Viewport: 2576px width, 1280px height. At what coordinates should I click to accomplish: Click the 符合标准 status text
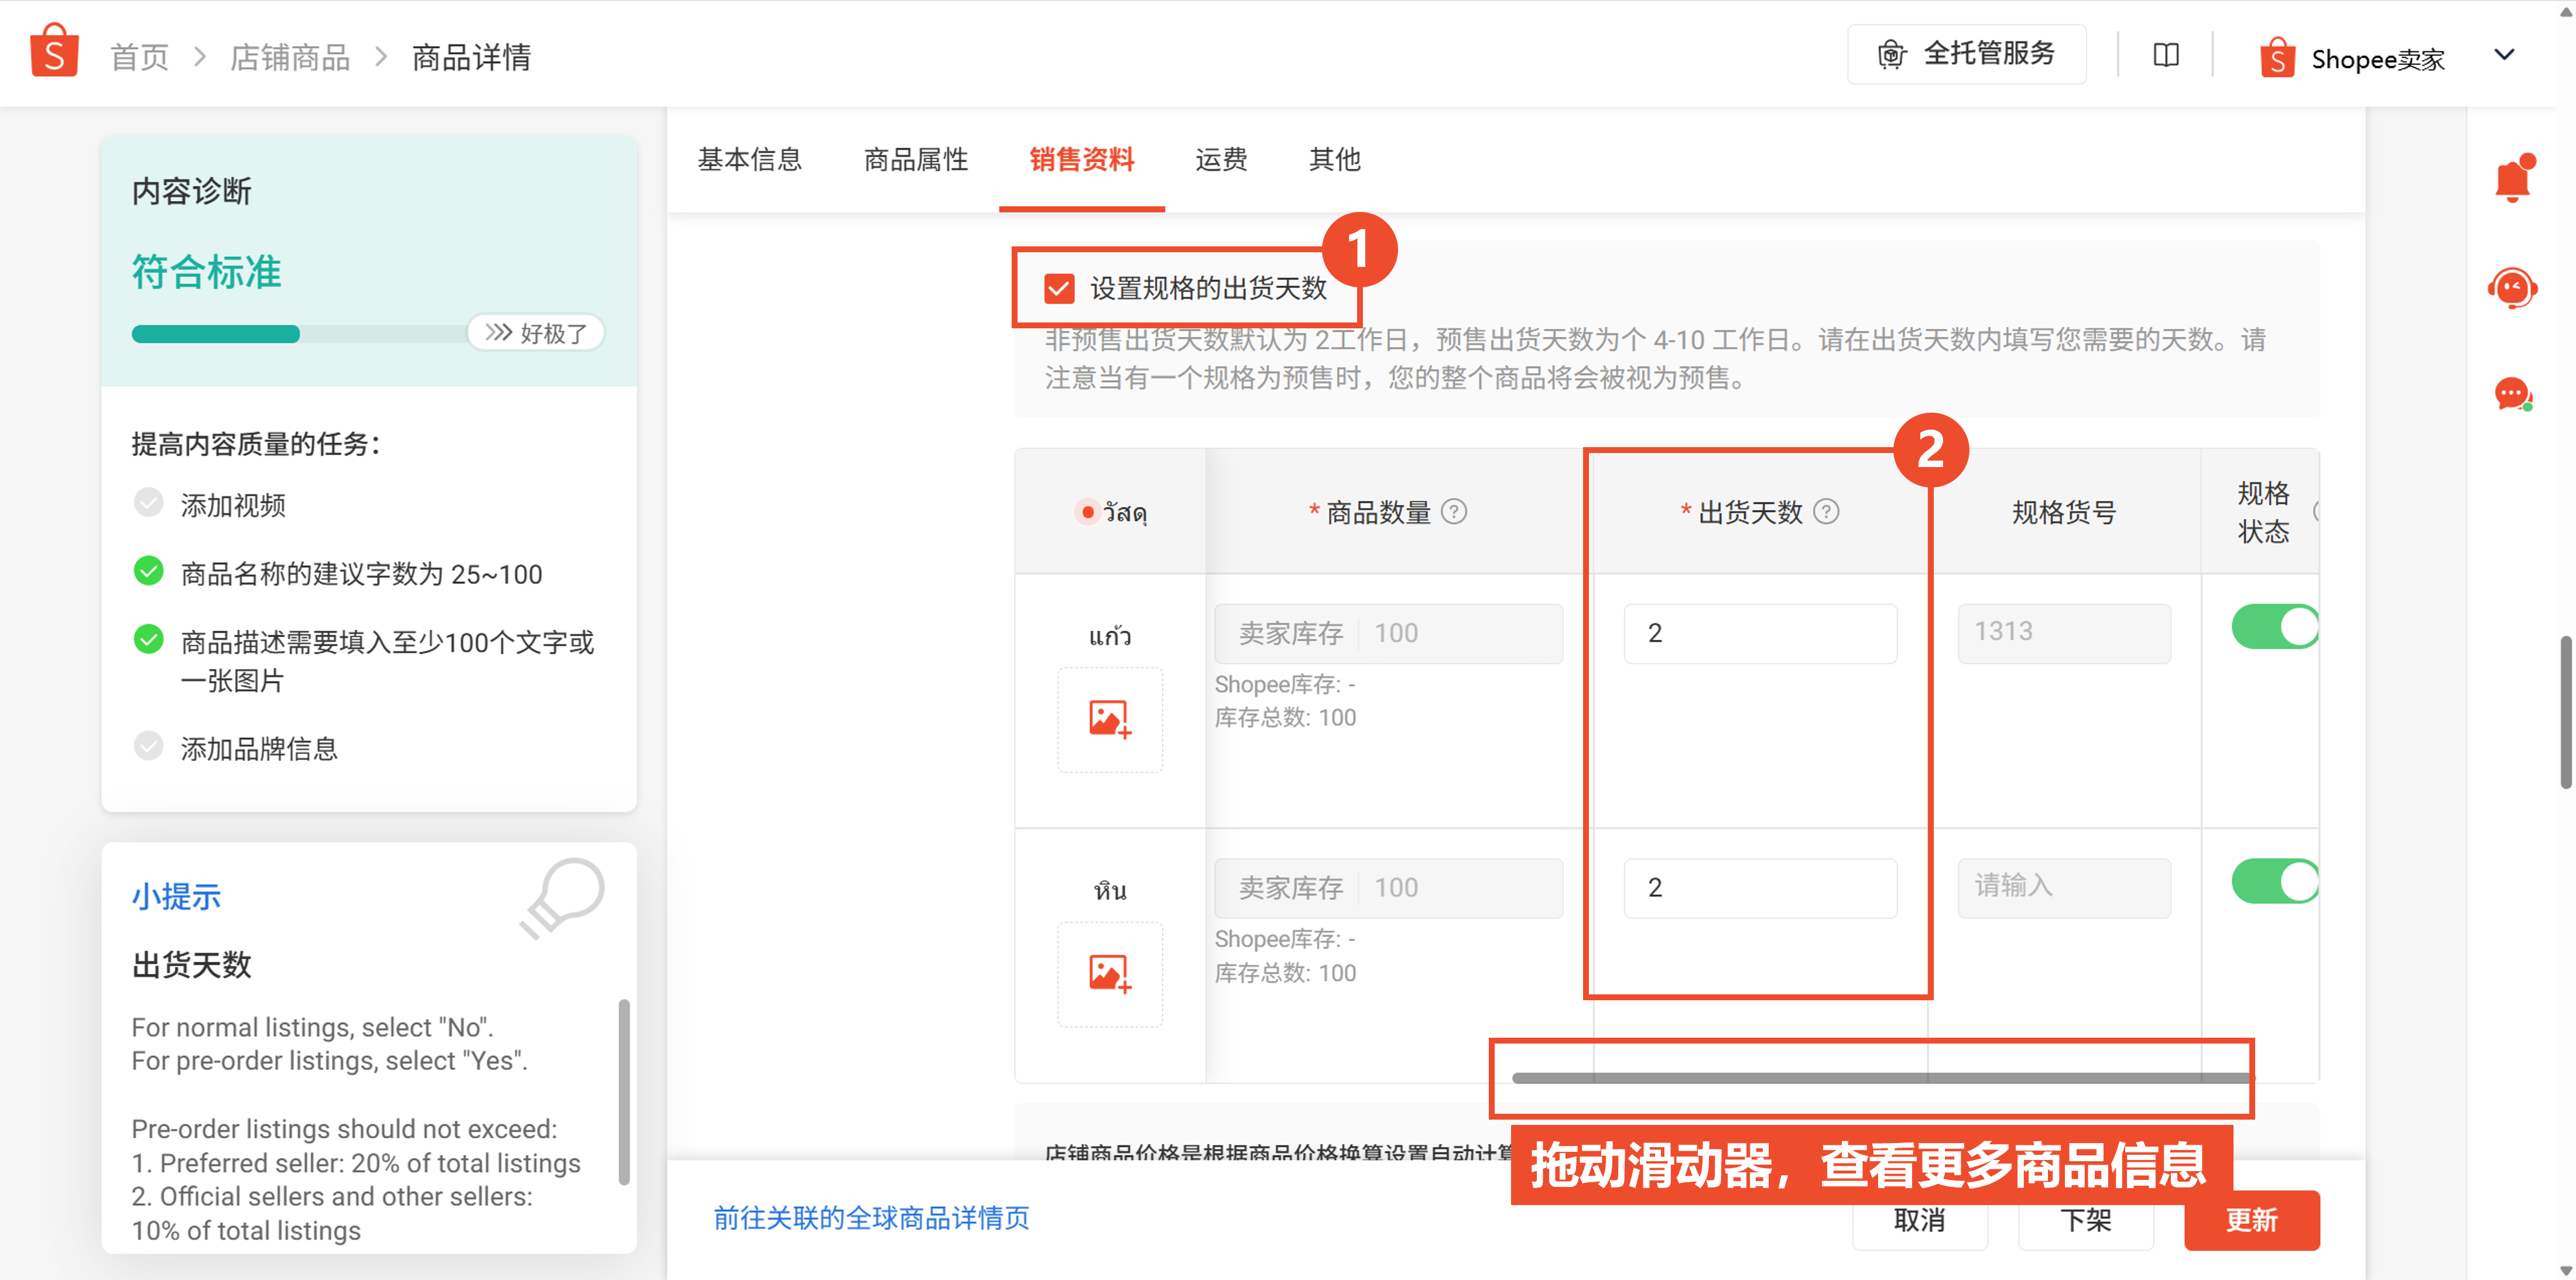[206, 272]
